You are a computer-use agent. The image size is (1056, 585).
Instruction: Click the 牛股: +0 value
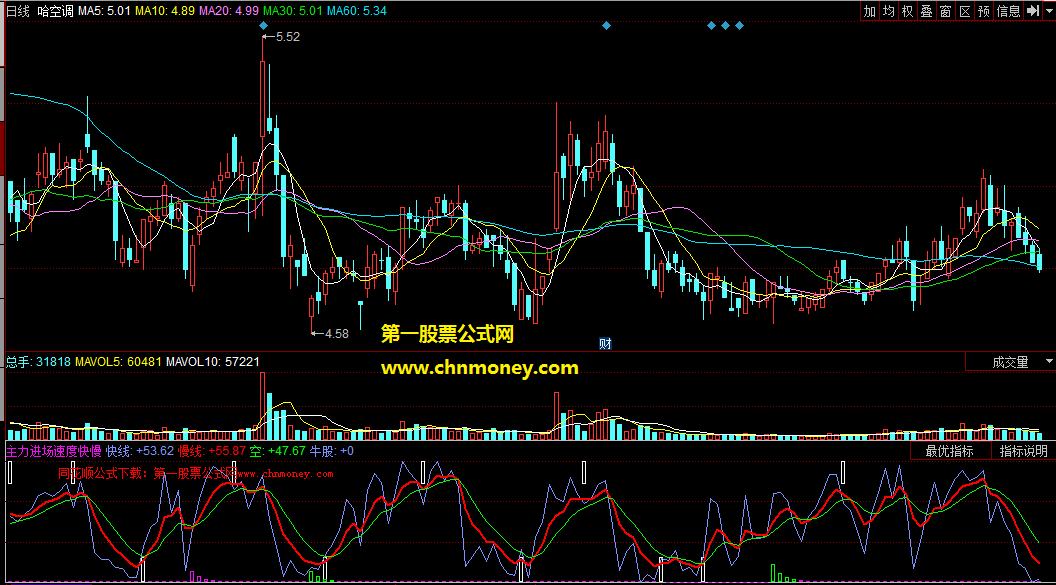[331, 451]
